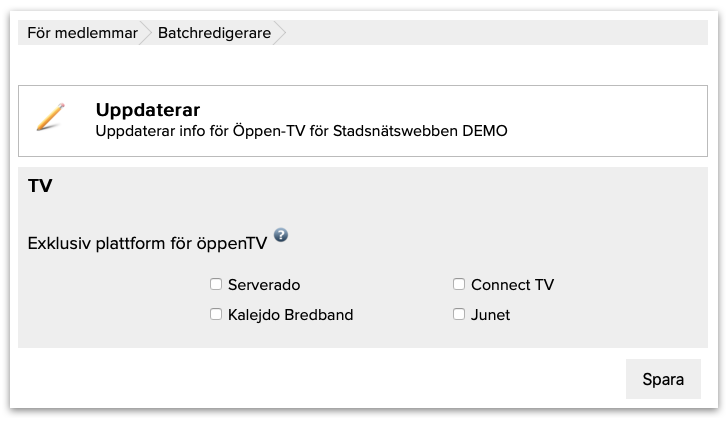728x421 pixels.
Task: Click the Serverado label text
Action: [x=264, y=285]
